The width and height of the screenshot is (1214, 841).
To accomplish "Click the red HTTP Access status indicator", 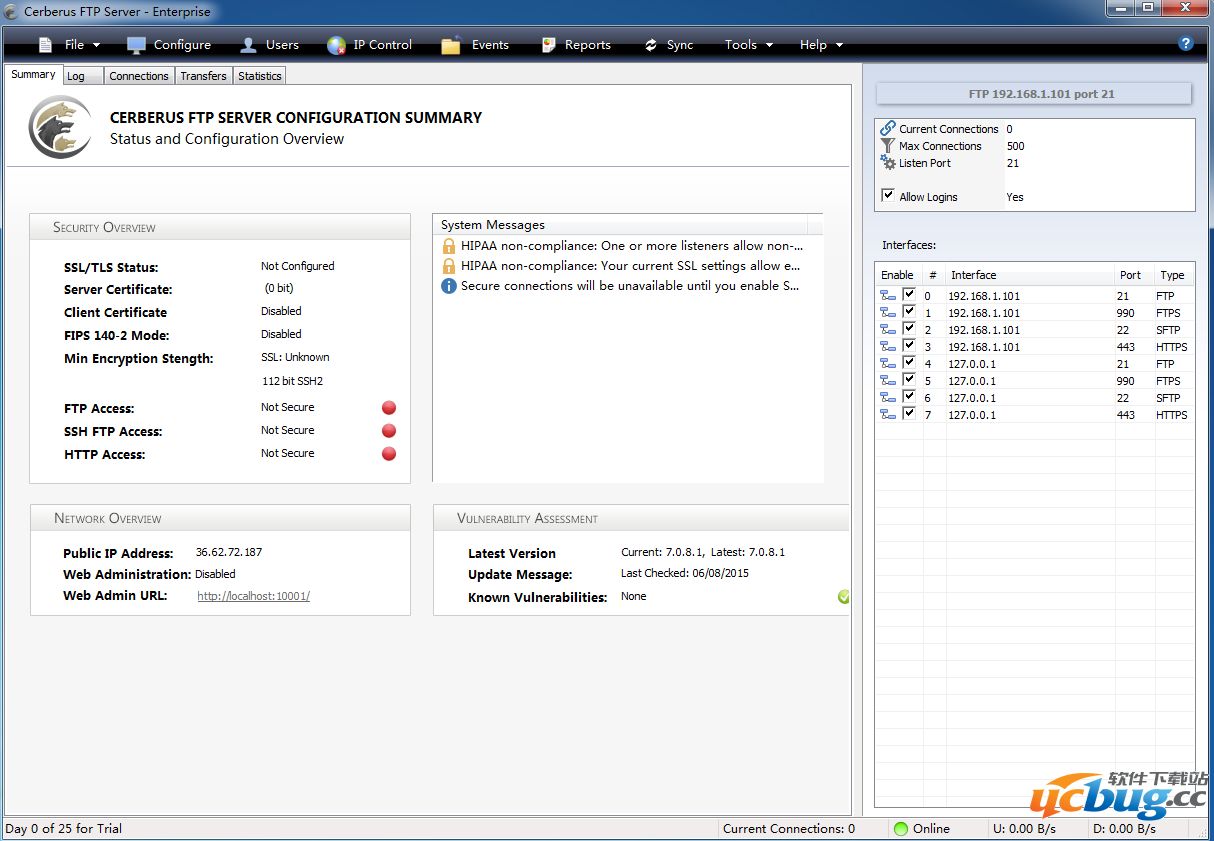I will [389, 454].
